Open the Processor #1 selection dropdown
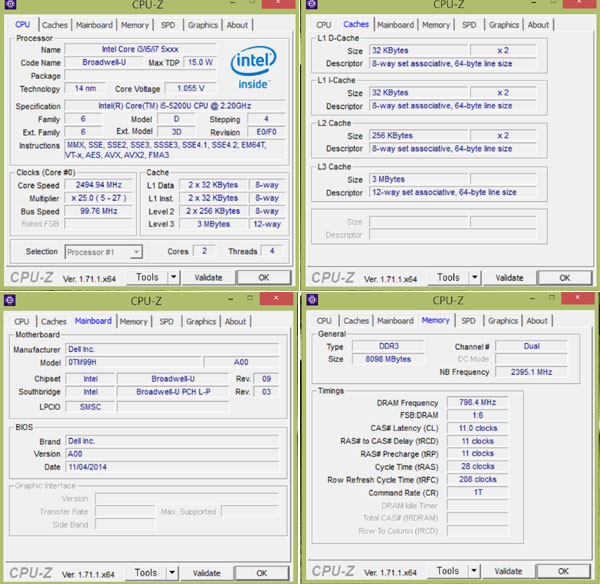 tap(104, 252)
